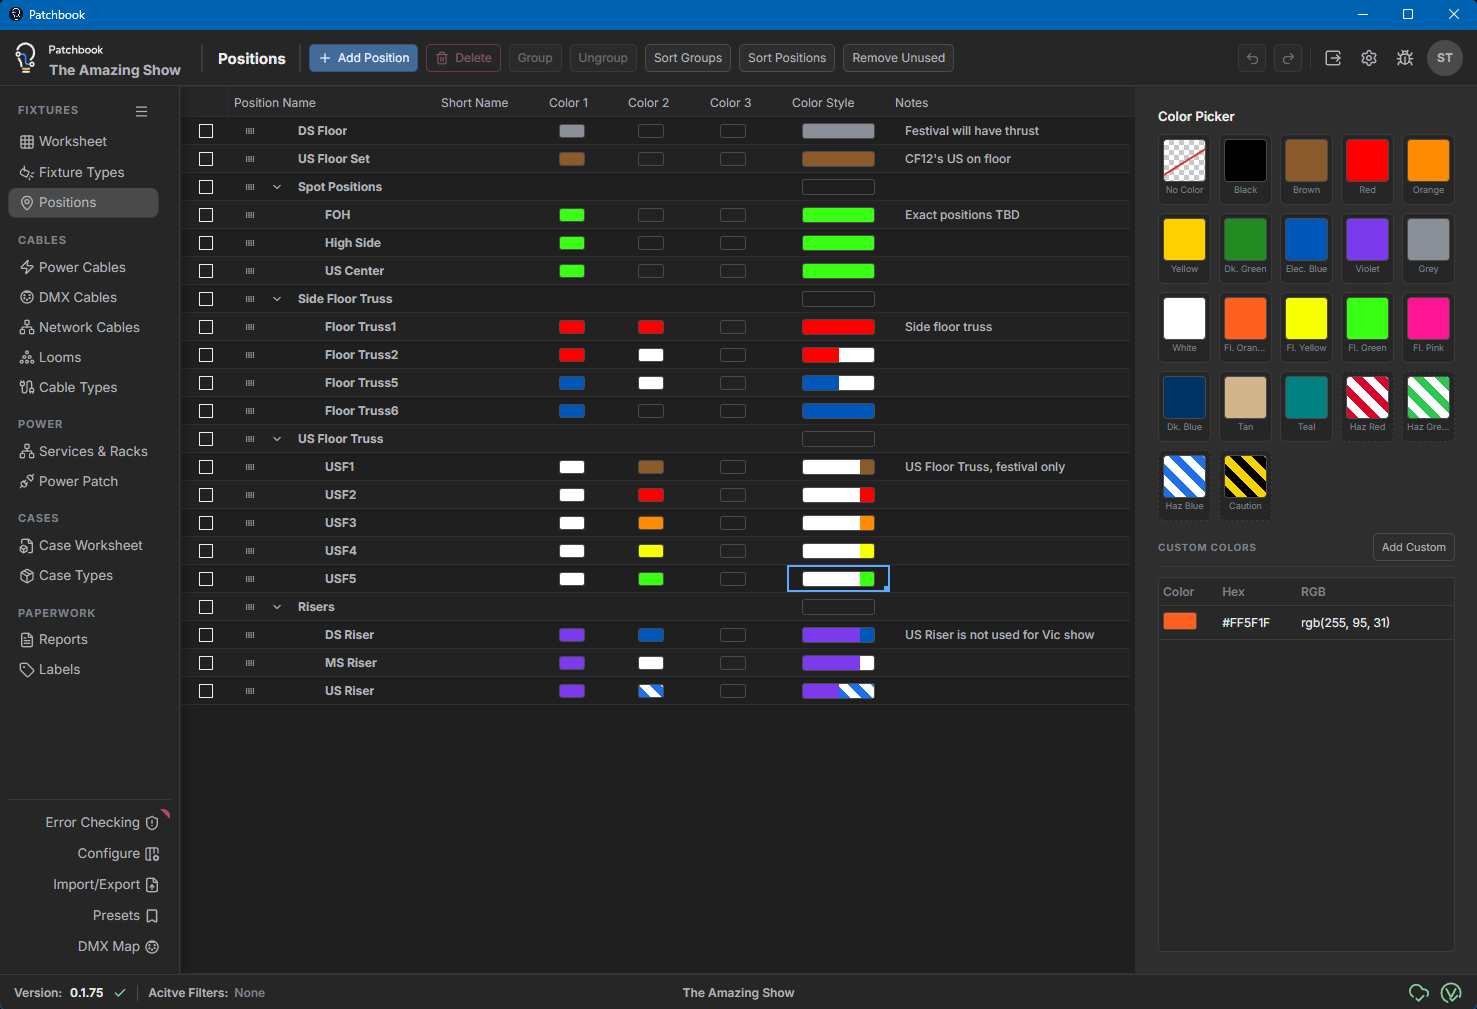
Task: Click the Import/Export file icon
Action: (152, 885)
